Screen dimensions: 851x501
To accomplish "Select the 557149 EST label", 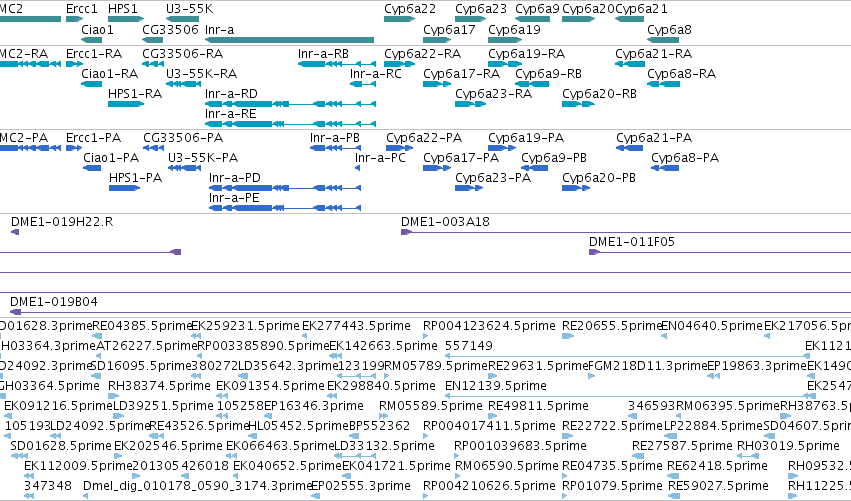I will click(468, 346).
